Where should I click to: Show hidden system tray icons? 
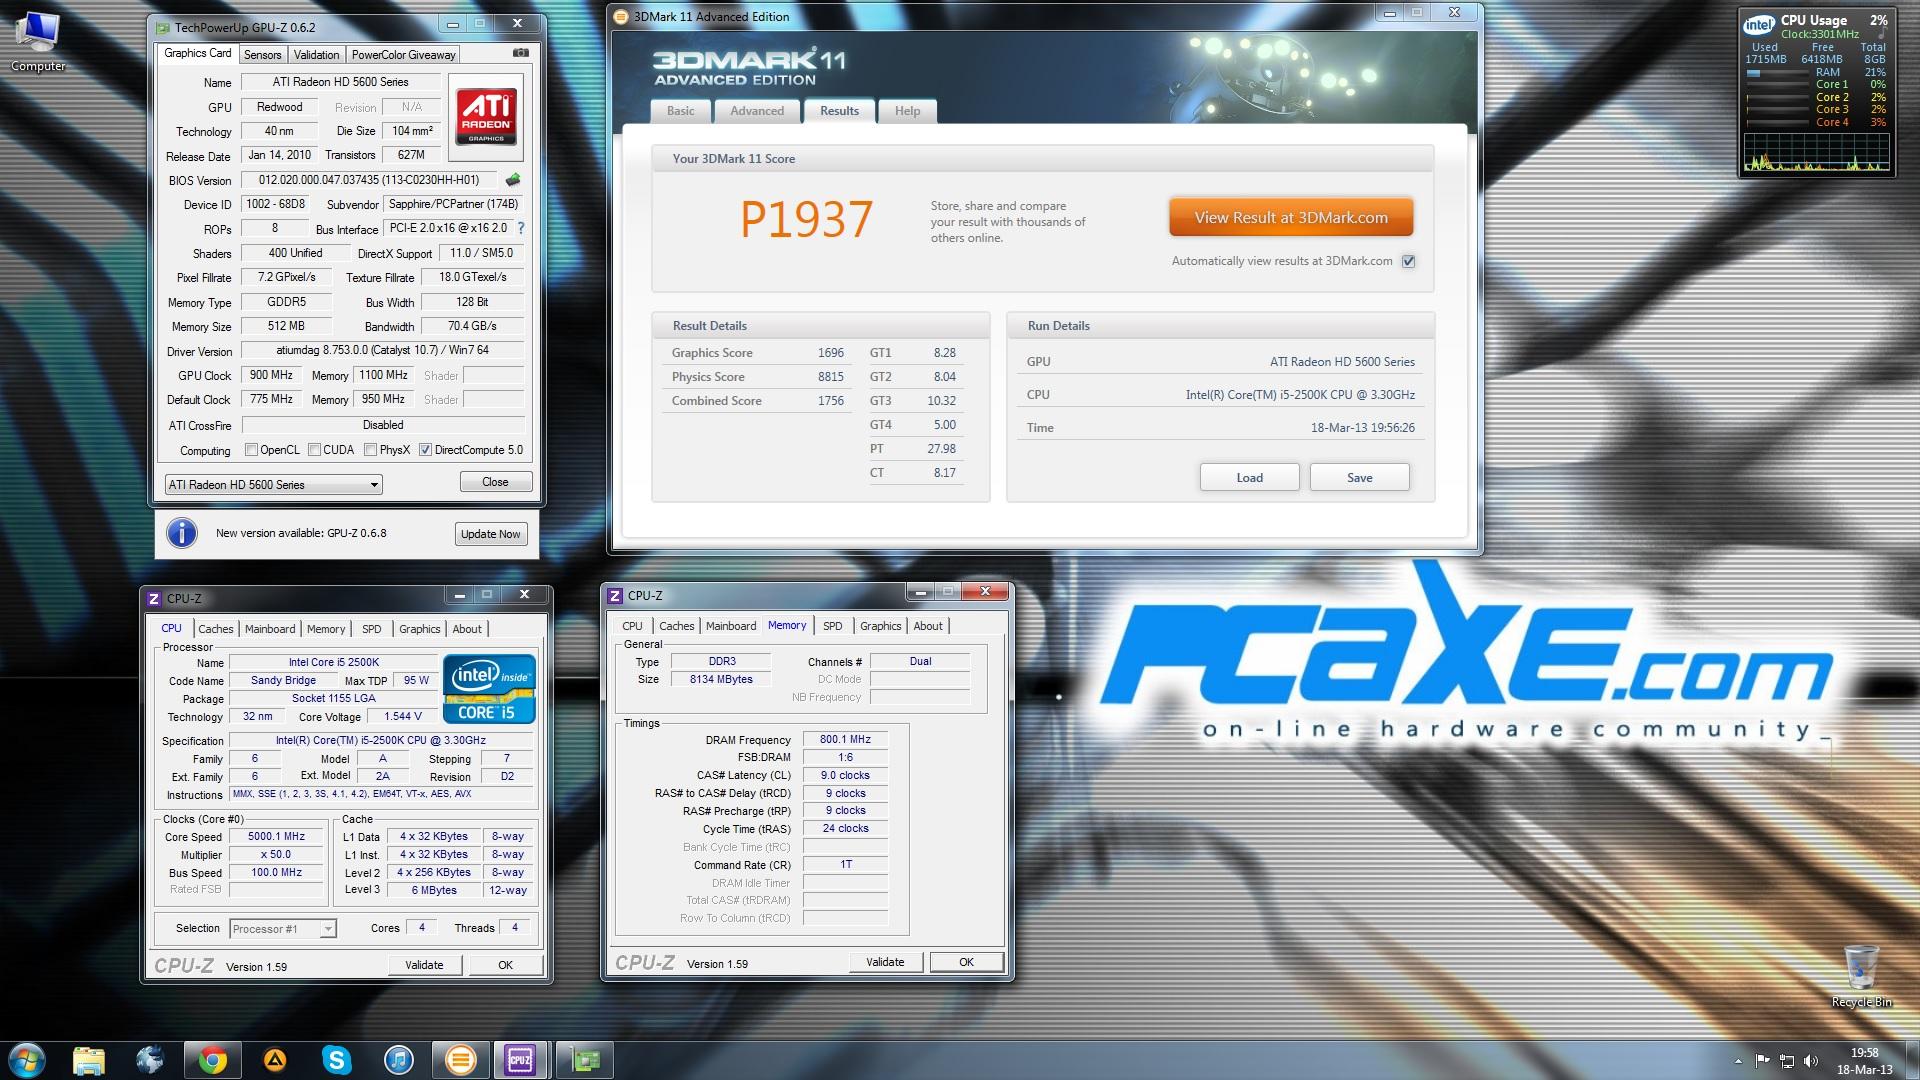1738,1061
